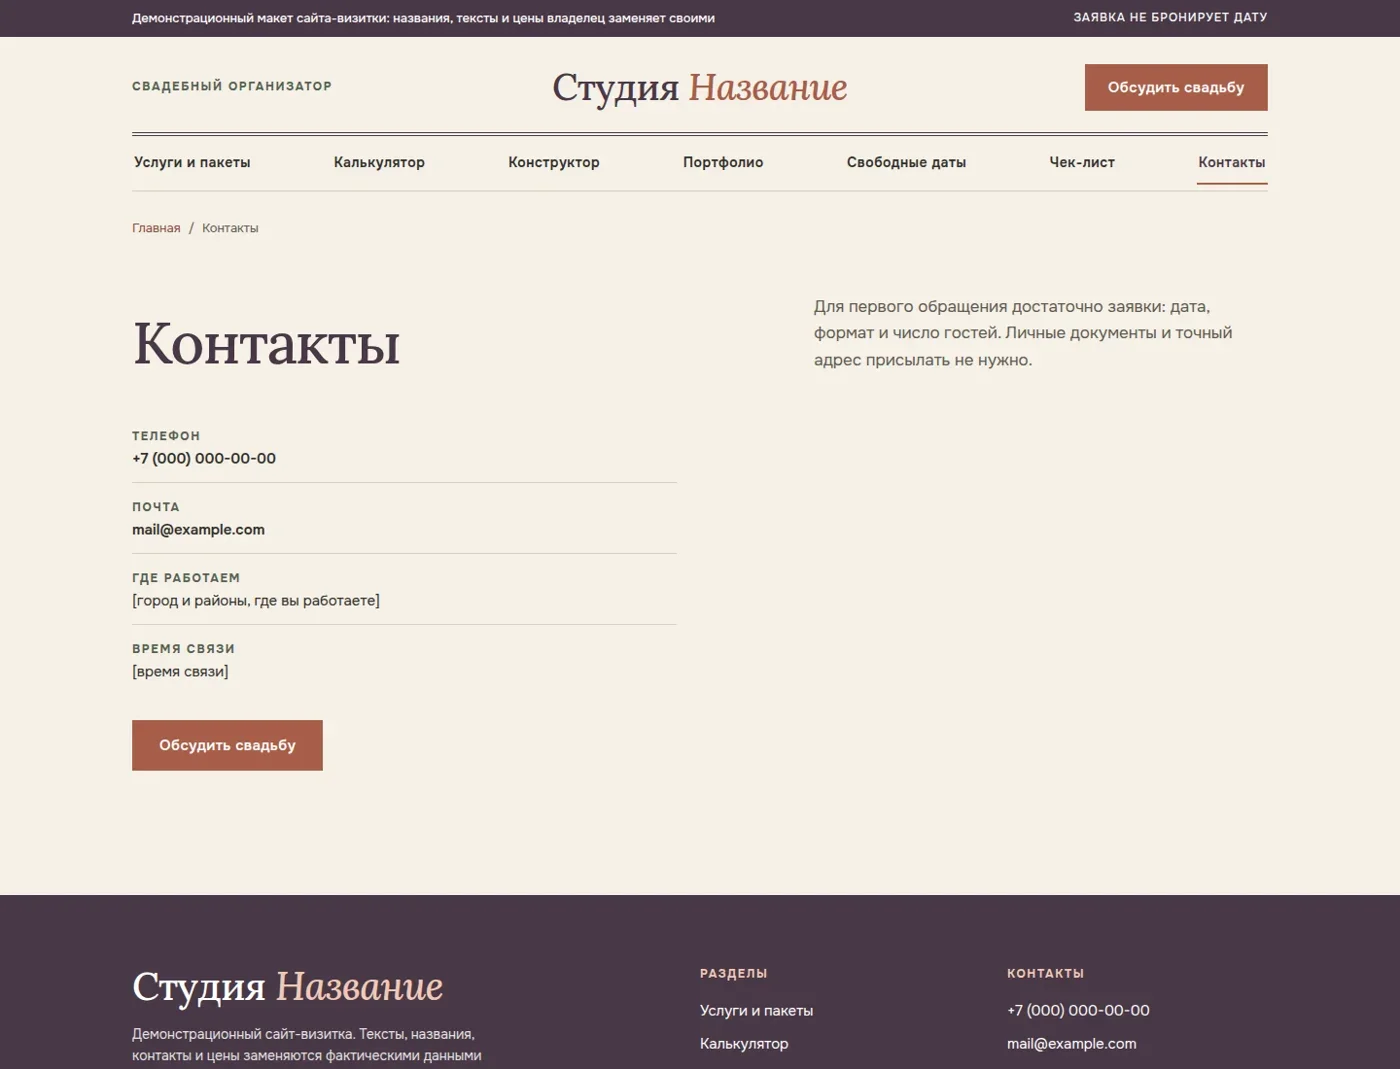Click the "[город и районы, где вы работаете]" text
1400x1069 pixels.
click(256, 600)
